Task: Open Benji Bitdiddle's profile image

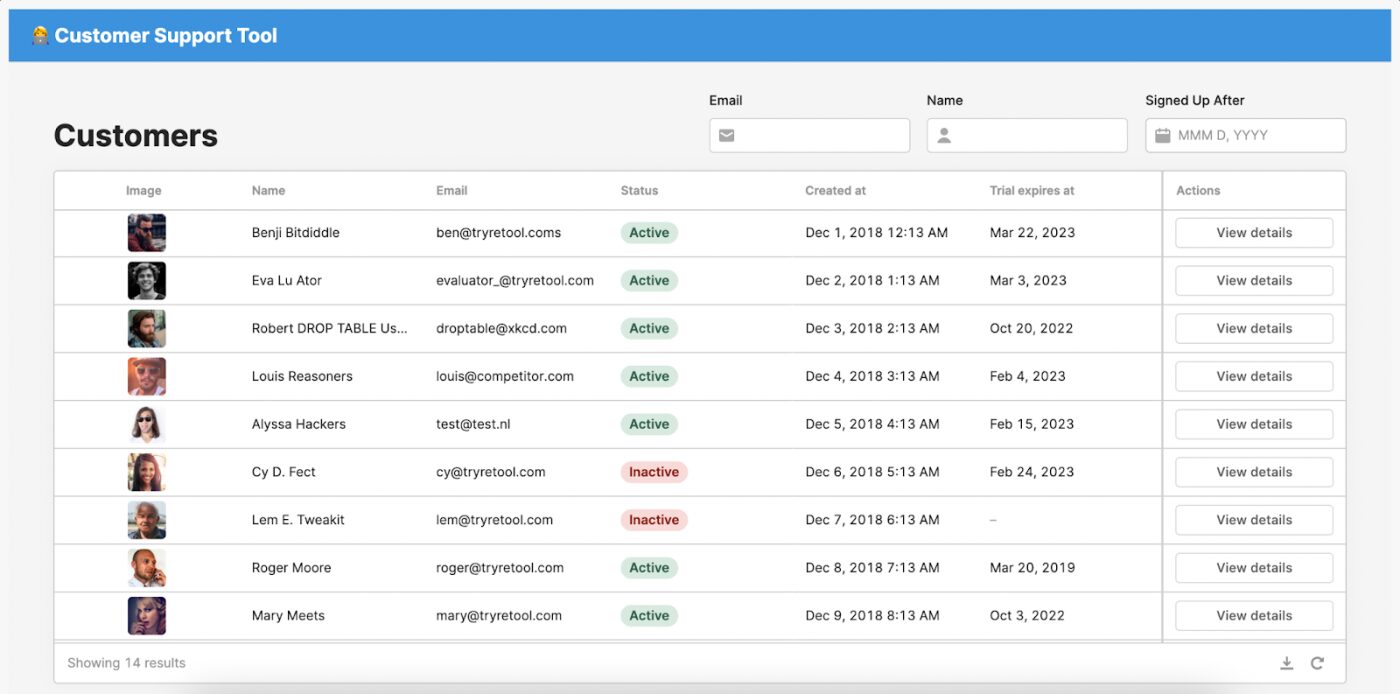Action: [147, 233]
